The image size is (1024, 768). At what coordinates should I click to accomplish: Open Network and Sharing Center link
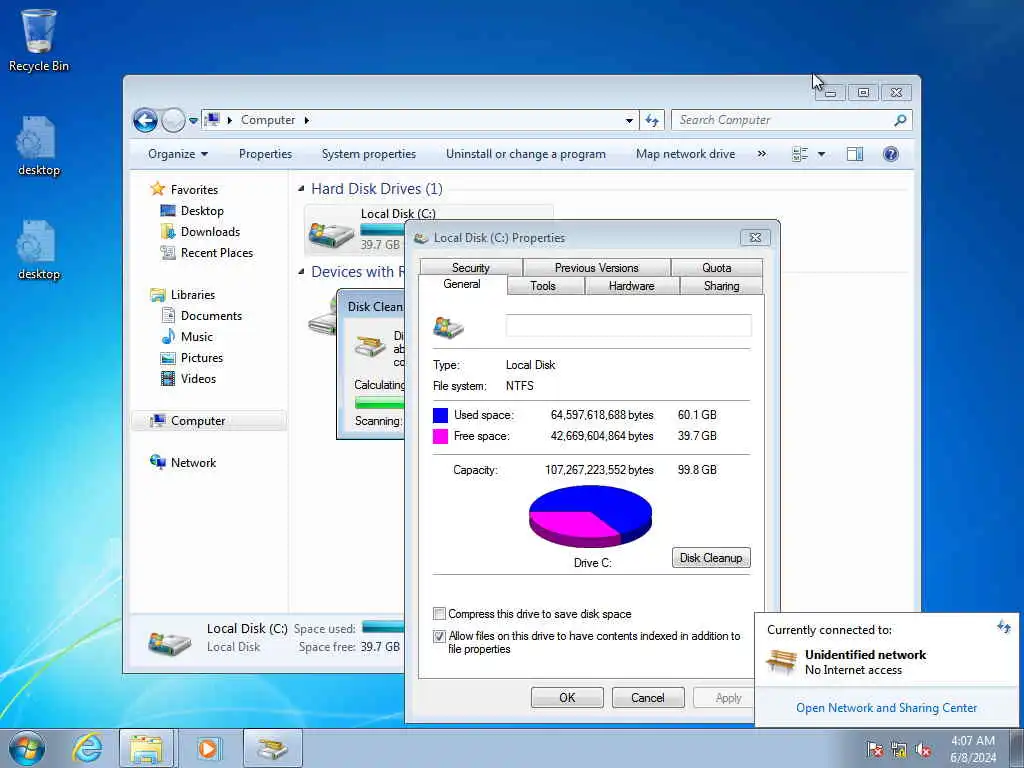(x=886, y=708)
